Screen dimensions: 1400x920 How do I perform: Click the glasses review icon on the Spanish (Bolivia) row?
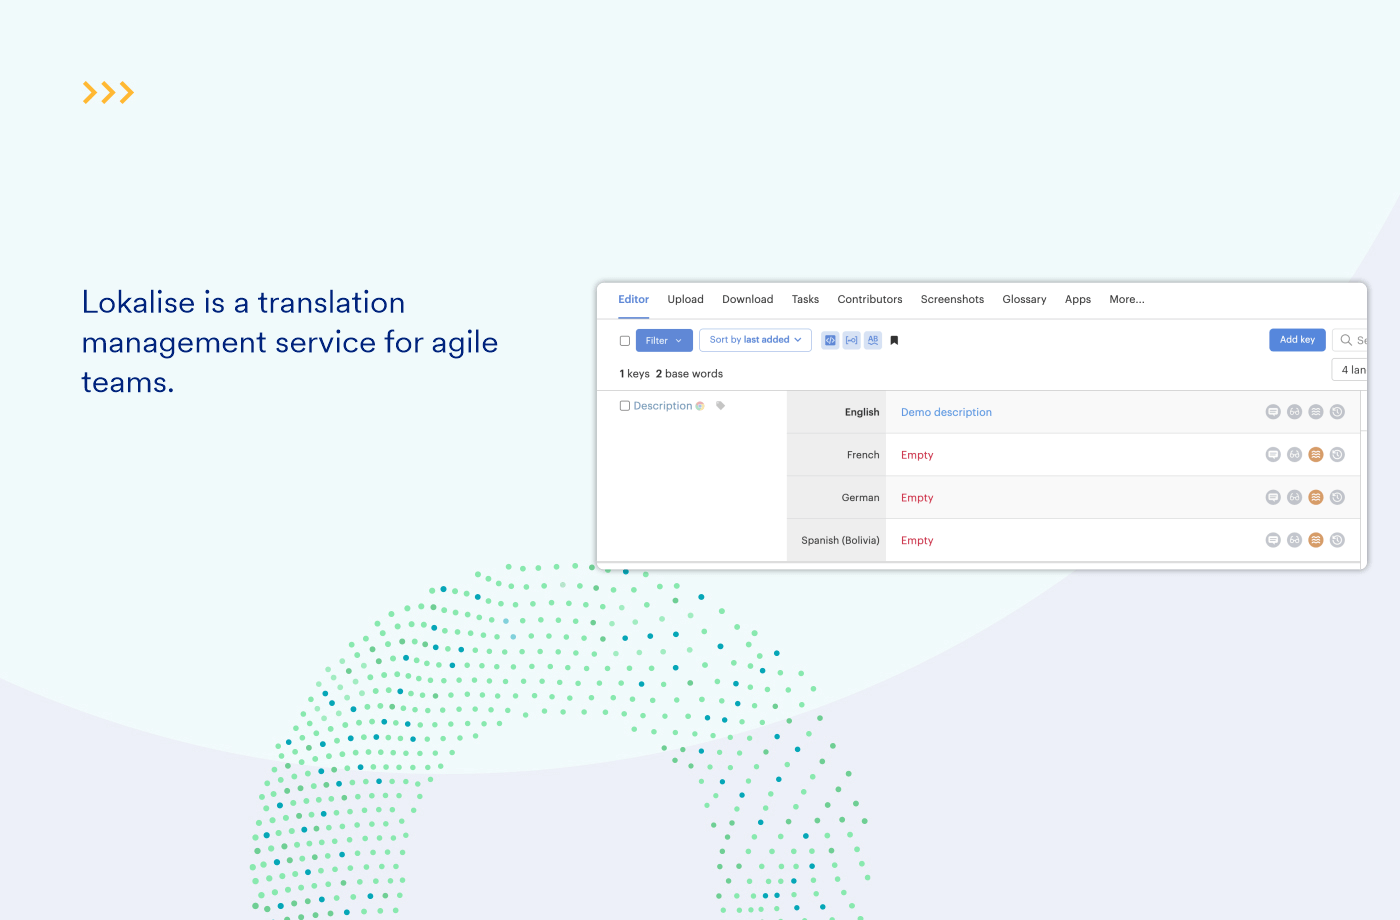pyautogui.click(x=1294, y=540)
